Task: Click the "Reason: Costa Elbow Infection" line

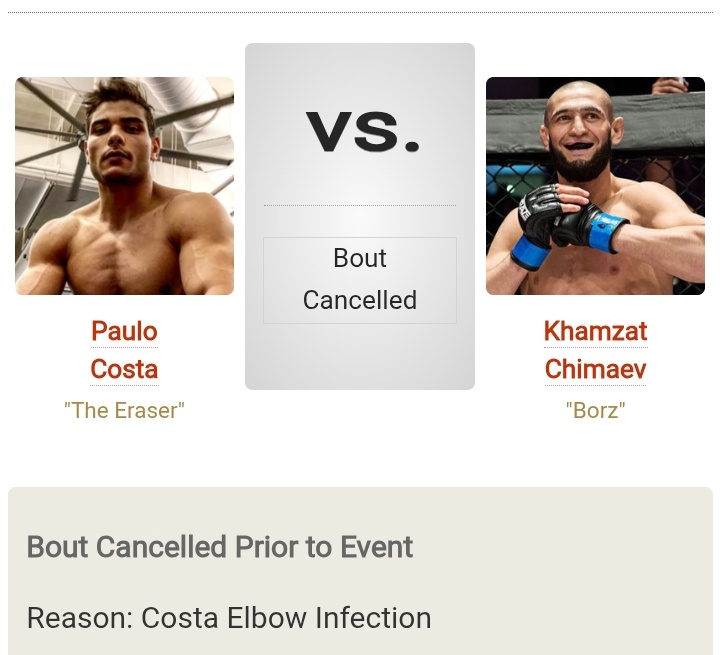Action: point(229,618)
